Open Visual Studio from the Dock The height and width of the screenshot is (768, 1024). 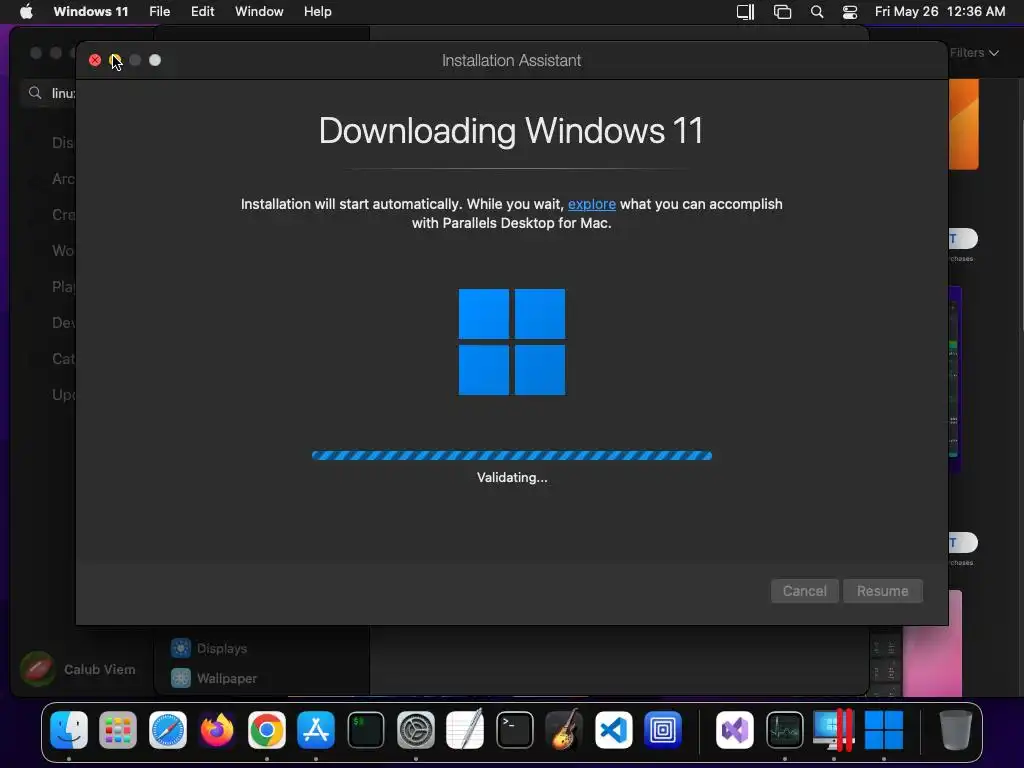click(x=735, y=729)
